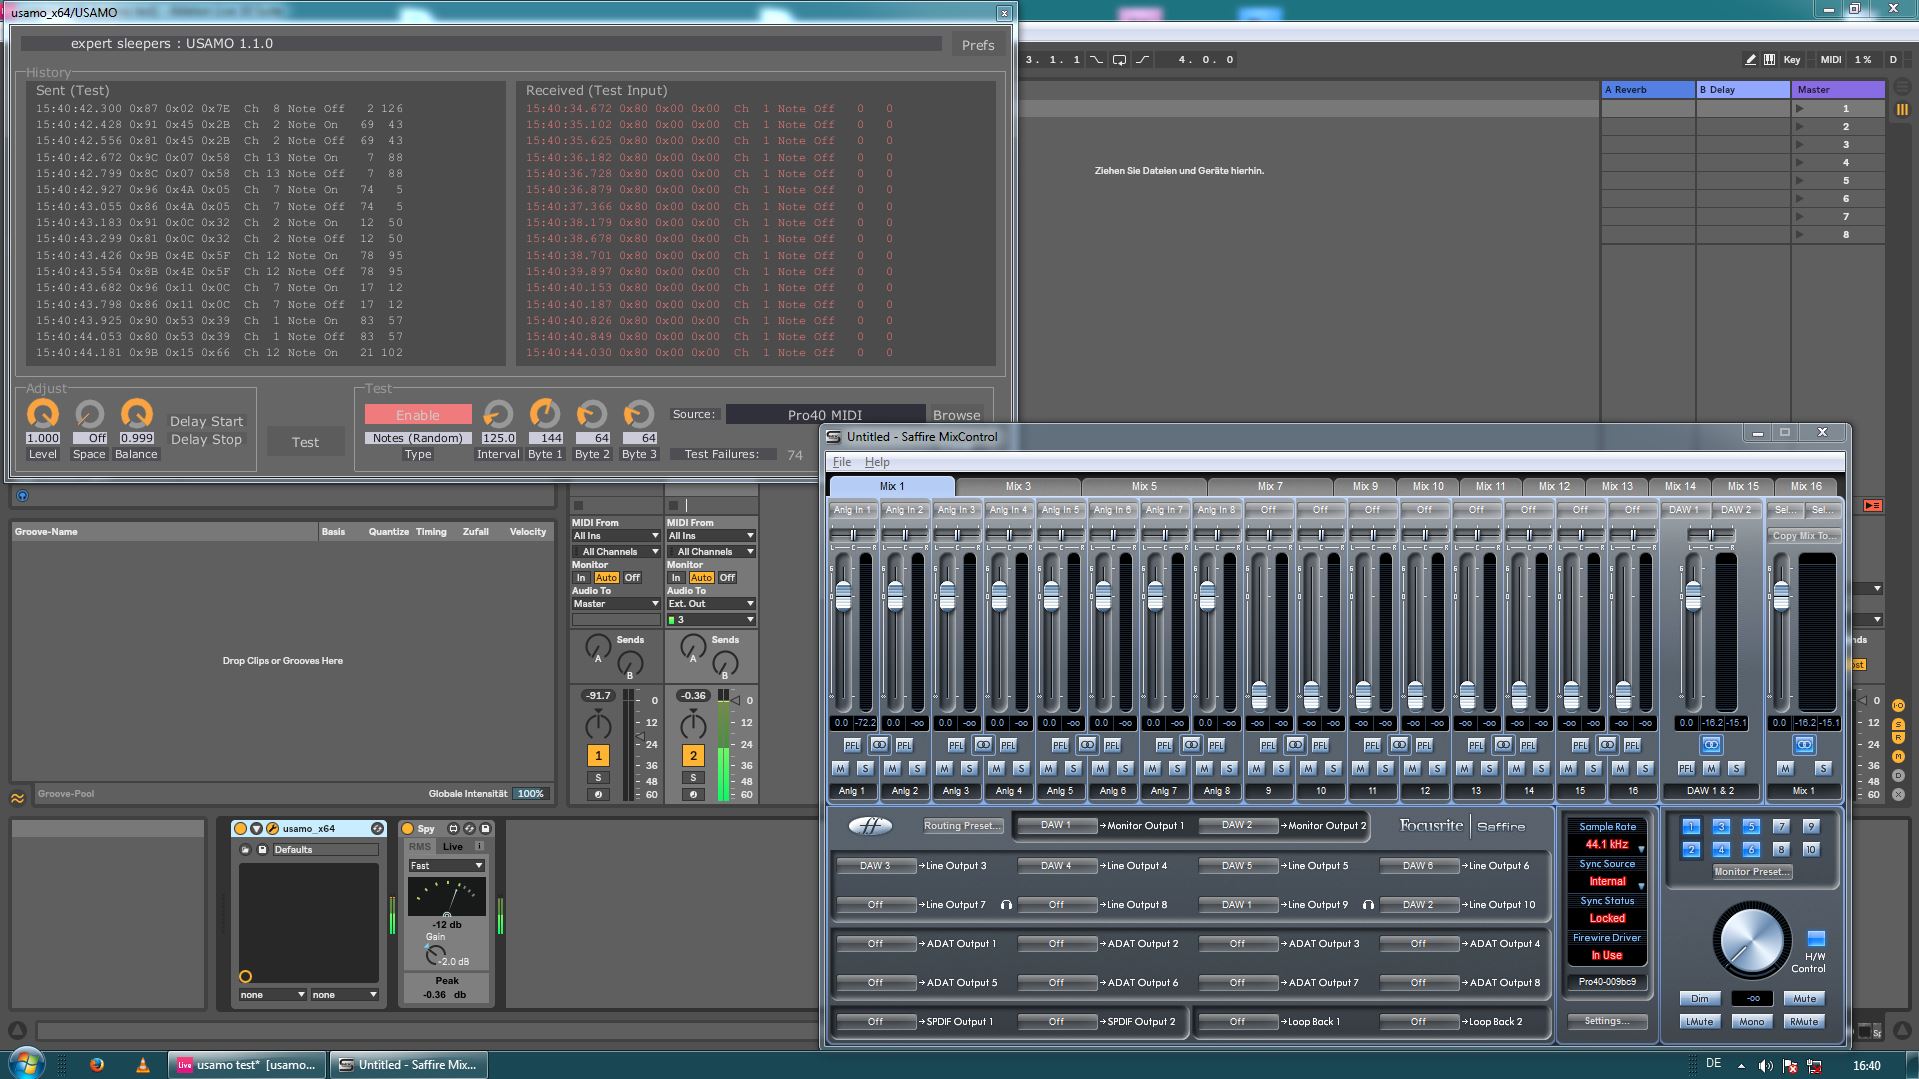This screenshot has height=1079, width=1919.
Task: Open the Windows Start menu
Action: pyautogui.click(x=27, y=1062)
